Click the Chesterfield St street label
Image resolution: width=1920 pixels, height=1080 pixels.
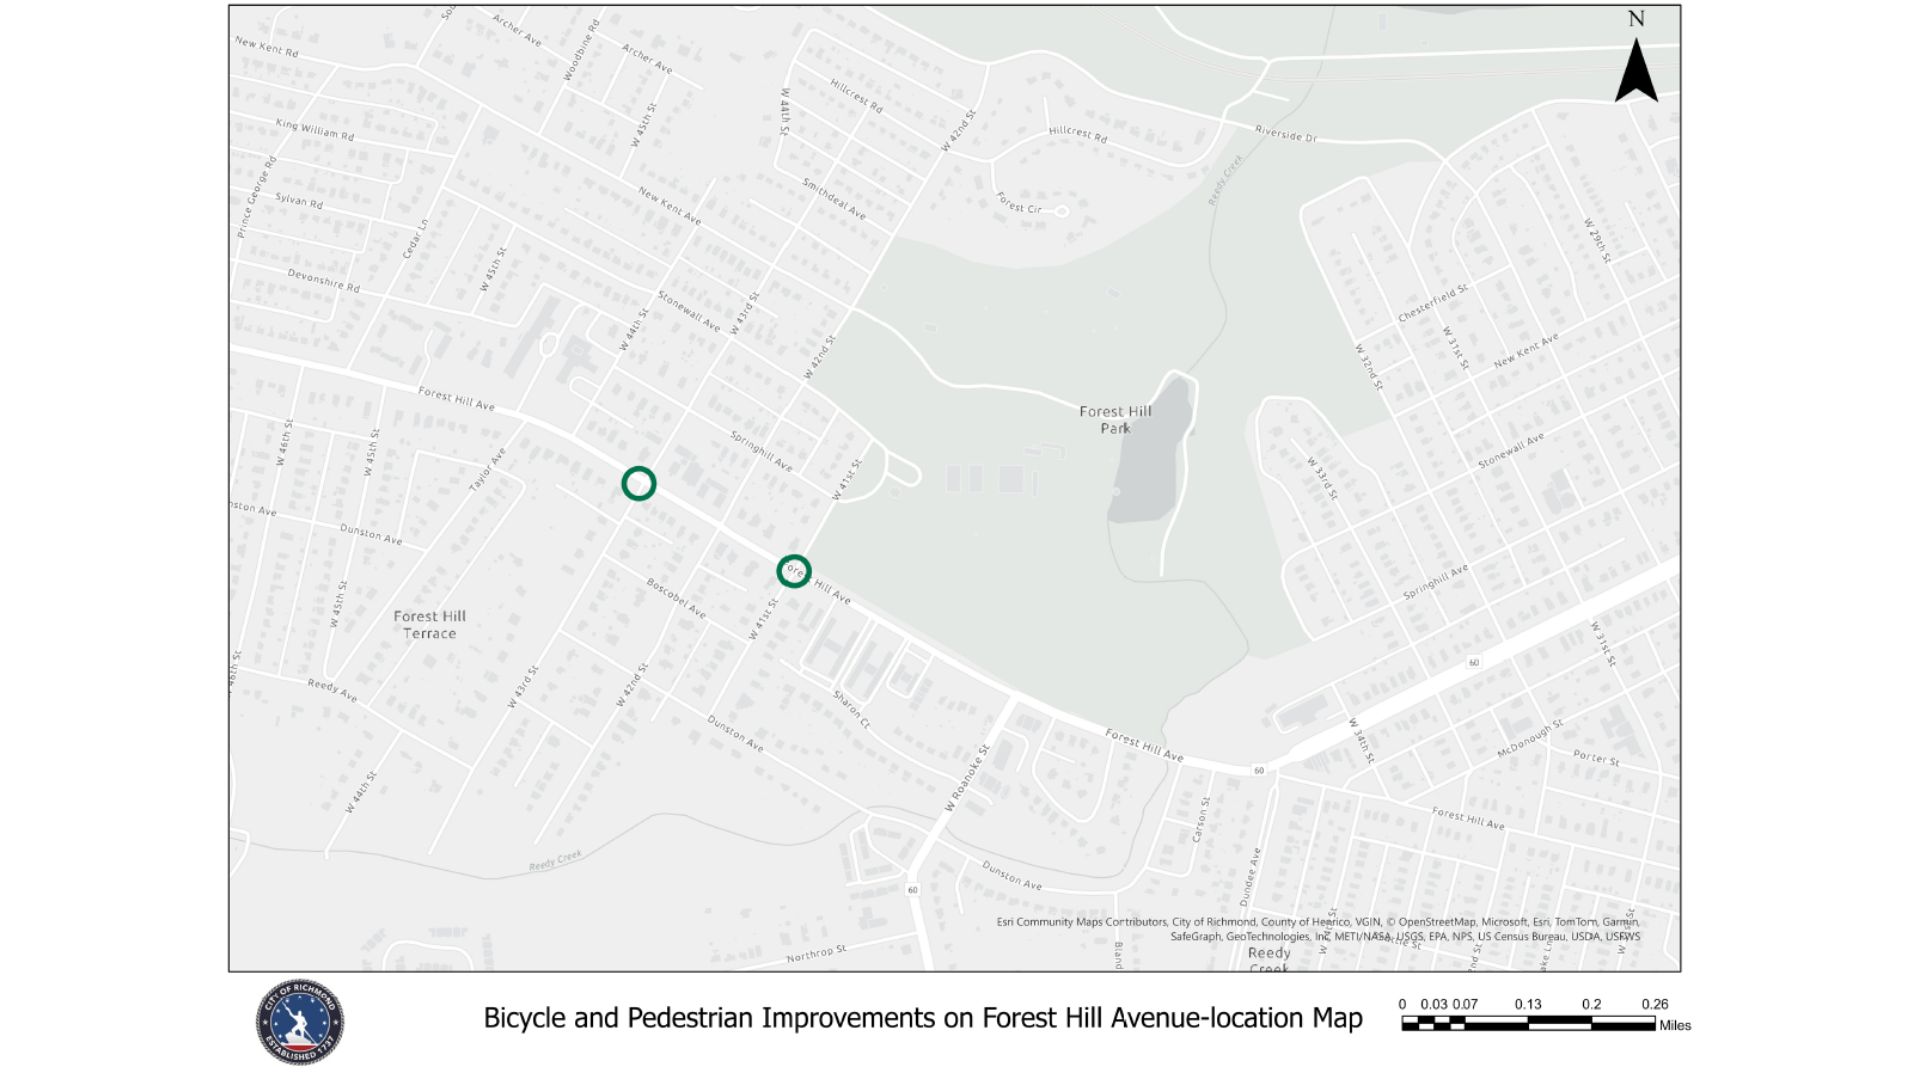tap(1432, 303)
